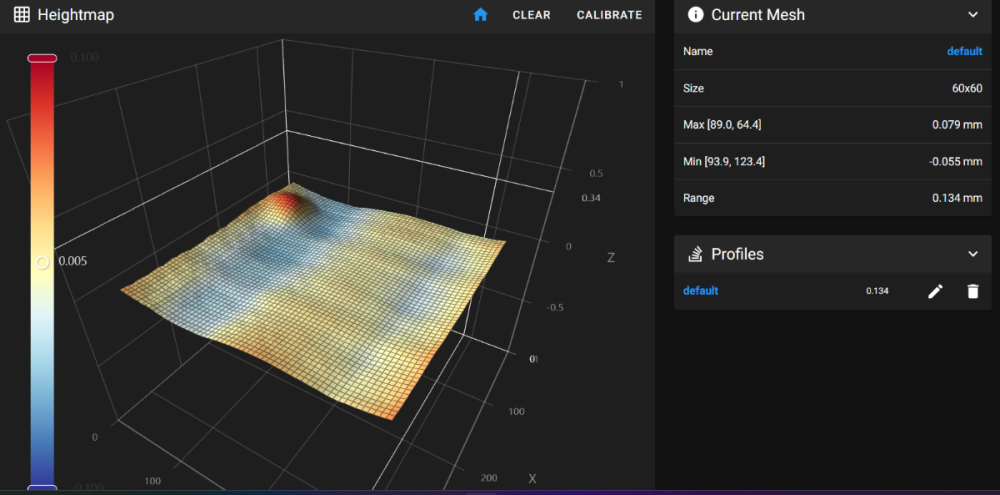Click the Current Mesh info icon
Viewport: 1000px width, 495px height.
[696, 15]
